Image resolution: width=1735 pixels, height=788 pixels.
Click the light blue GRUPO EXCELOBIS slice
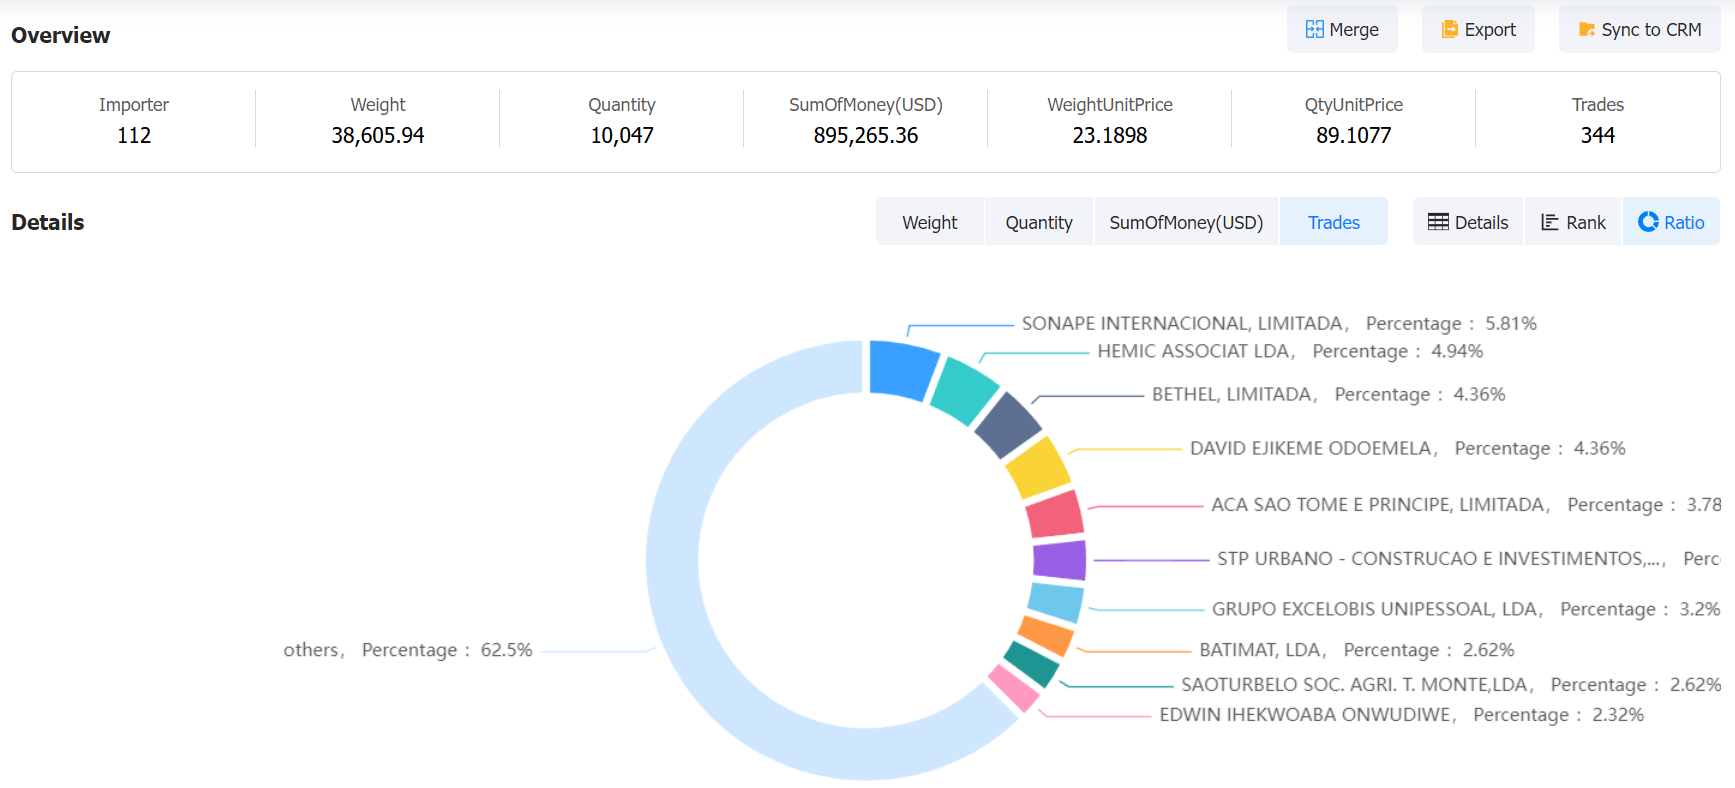point(1056,602)
